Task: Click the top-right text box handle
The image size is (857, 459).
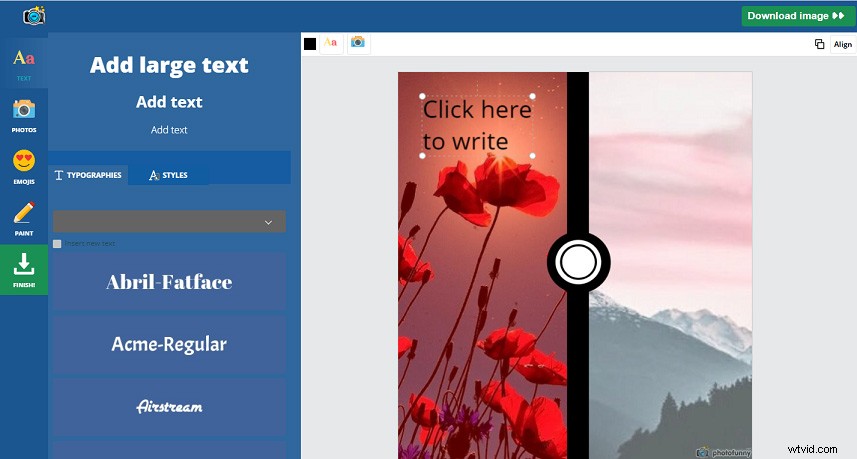Action: click(532, 96)
